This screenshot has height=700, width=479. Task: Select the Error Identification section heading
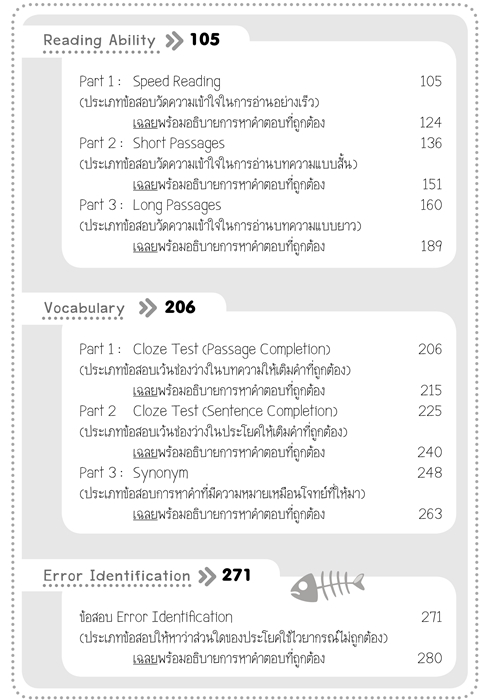click(117, 576)
